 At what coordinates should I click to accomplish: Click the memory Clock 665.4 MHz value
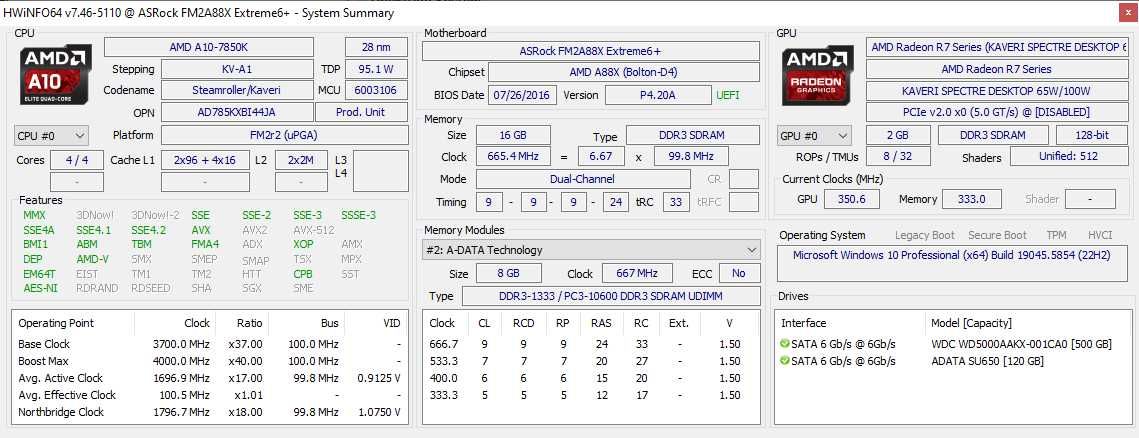coord(513,156)
